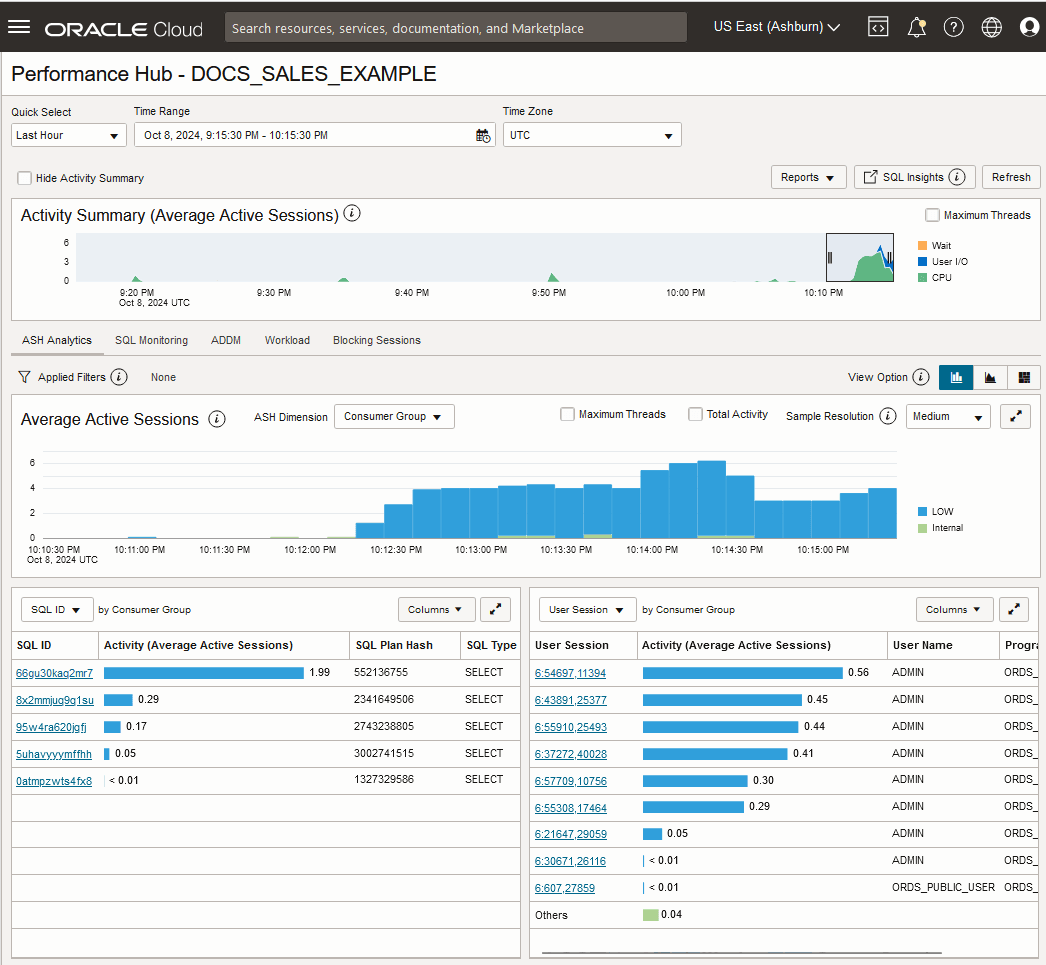1046x965 pixels.
Task: Open SQL ID 66gu30kag2mr7 details
Action: (54, 672)
